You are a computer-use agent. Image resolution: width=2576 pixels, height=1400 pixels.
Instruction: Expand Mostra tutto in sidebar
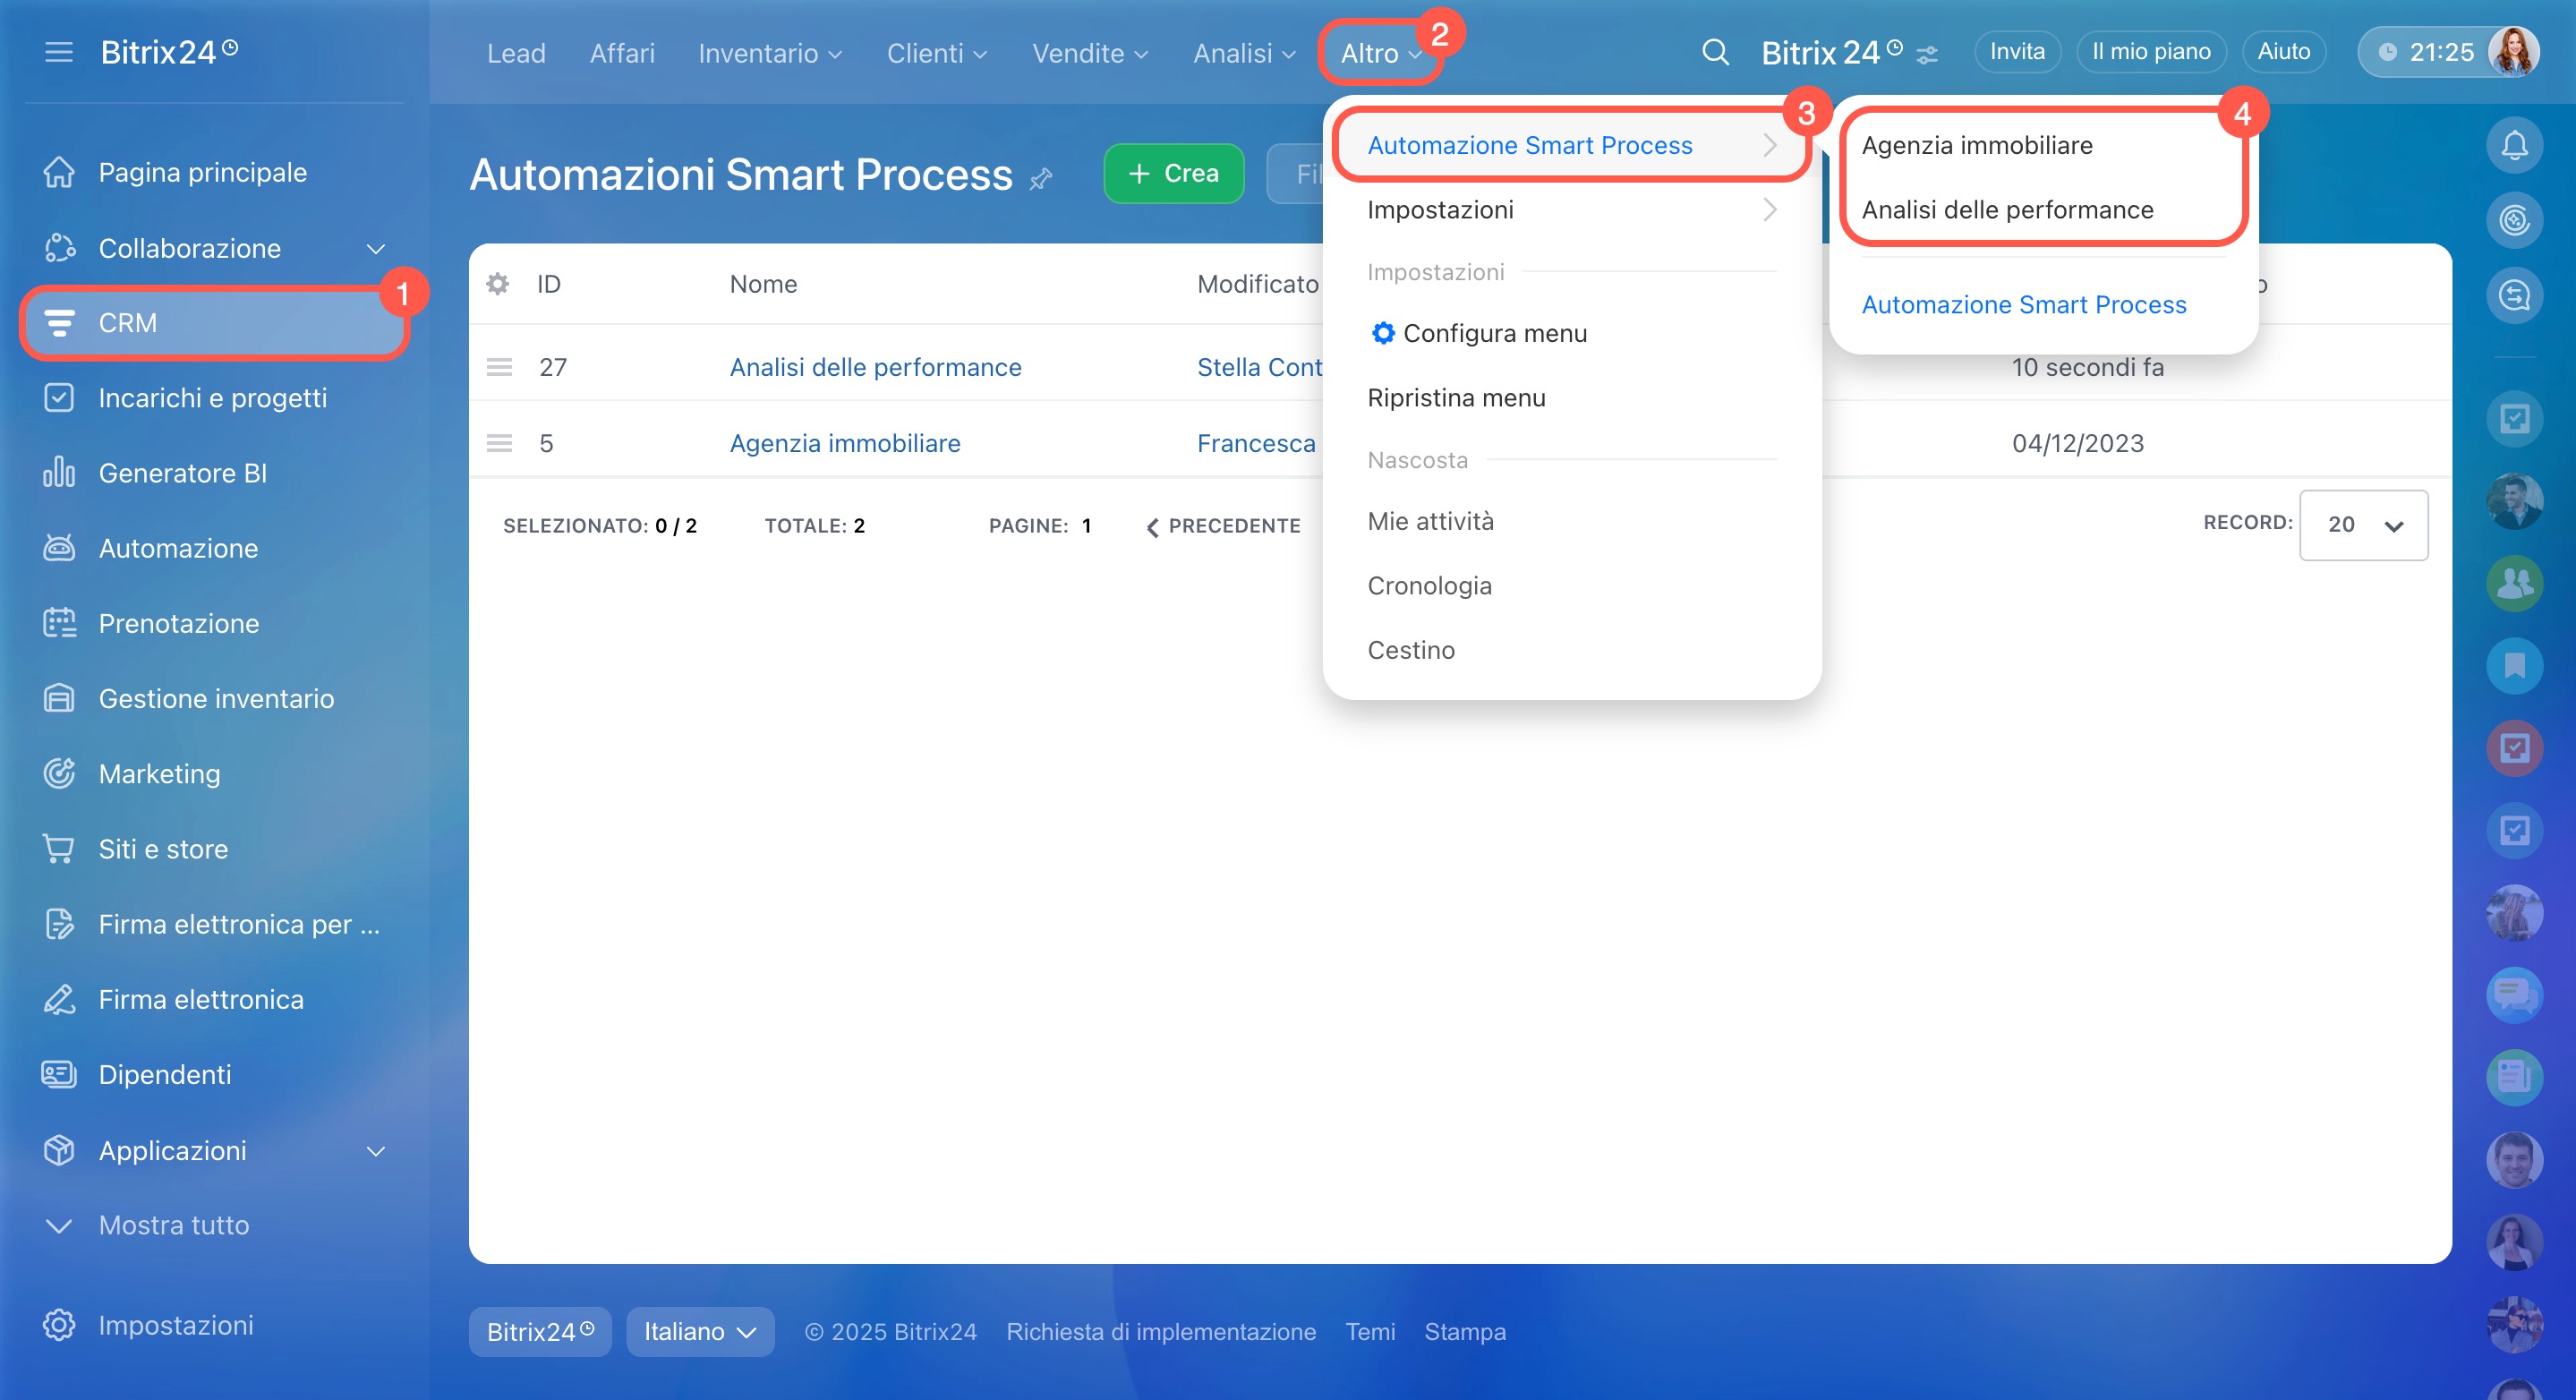pyautogui.click(x=174, y=1225)
